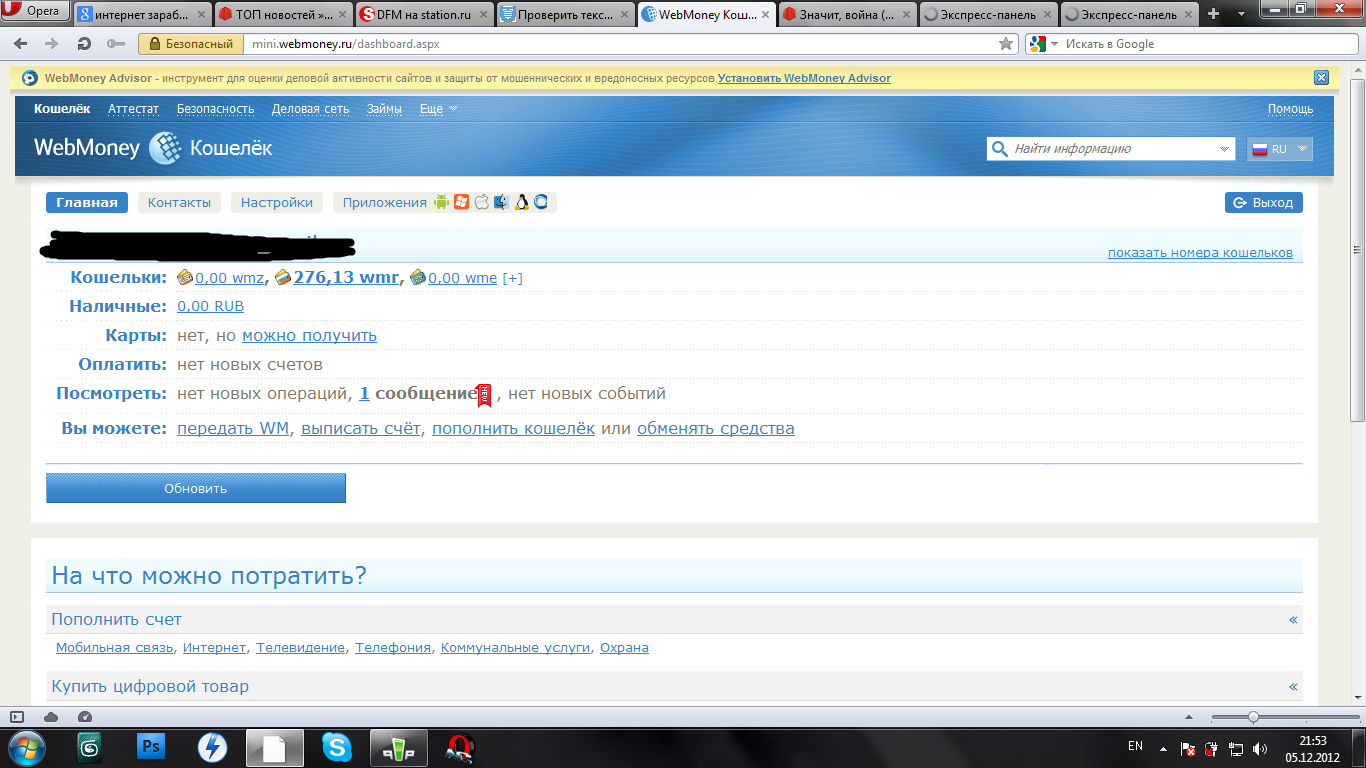Screen dimensions: 1366x768
Task: Open Opera panel toggle in status bar
Action: click(17, 717)
